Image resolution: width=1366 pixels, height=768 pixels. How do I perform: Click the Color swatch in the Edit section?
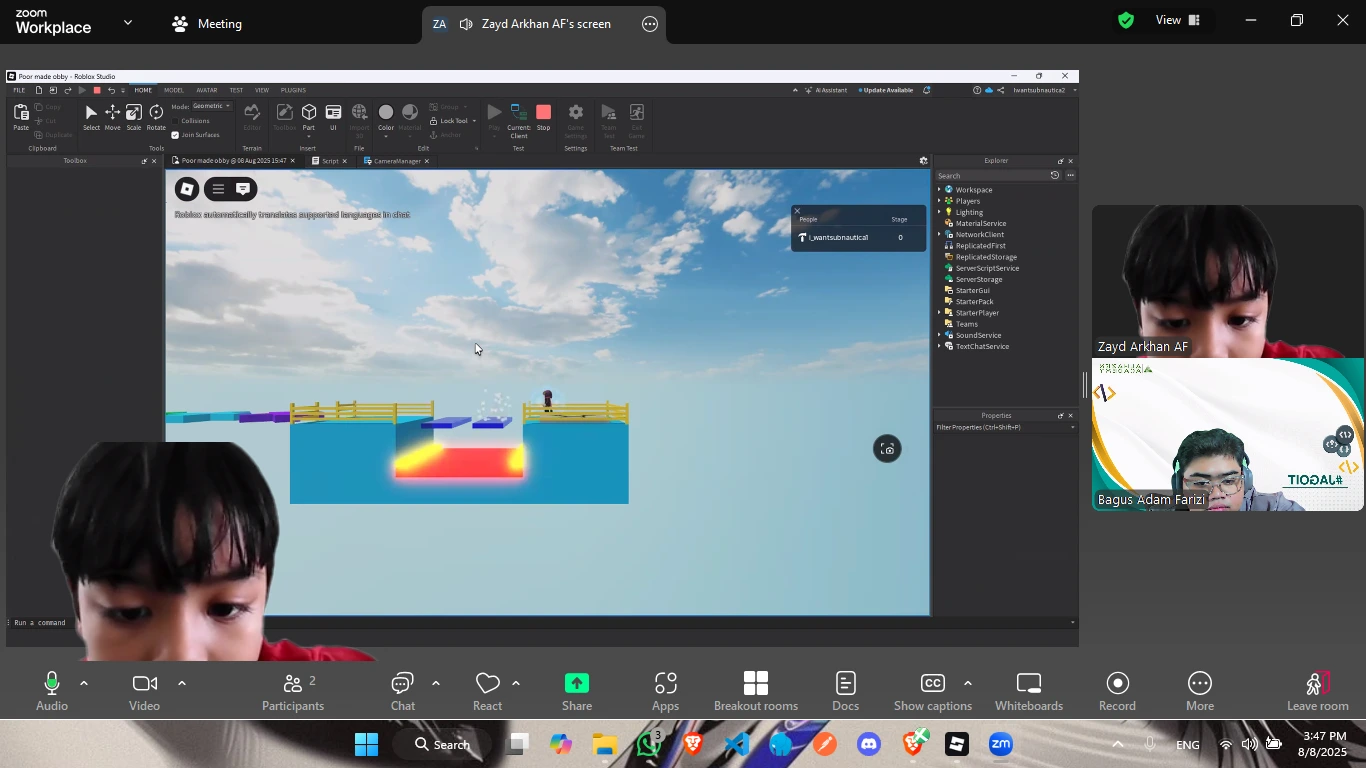coord(386,113)
